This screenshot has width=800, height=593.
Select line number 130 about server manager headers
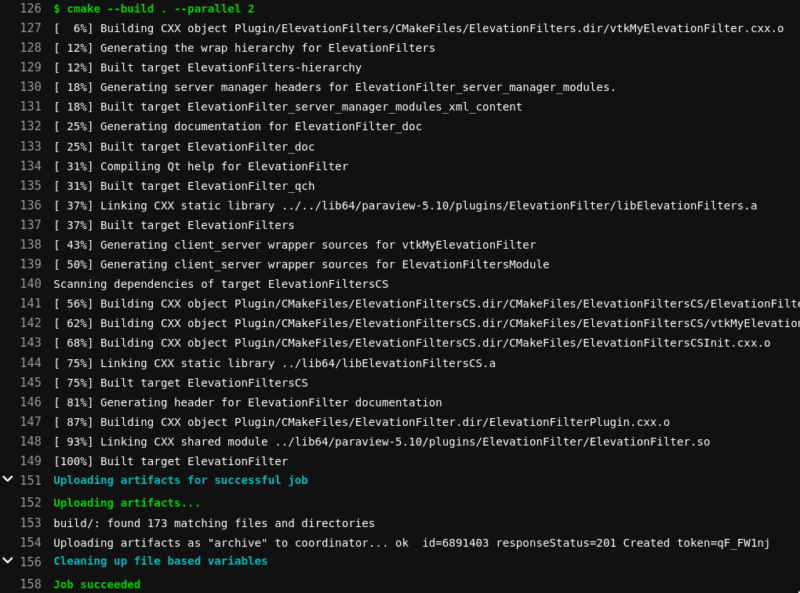coord(31,87)
